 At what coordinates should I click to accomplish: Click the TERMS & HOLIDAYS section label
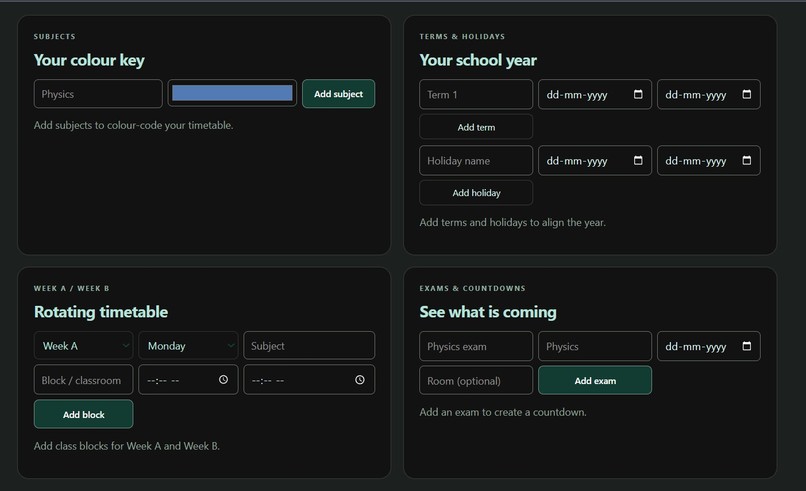pyautogui.click(x=462, y=37)
